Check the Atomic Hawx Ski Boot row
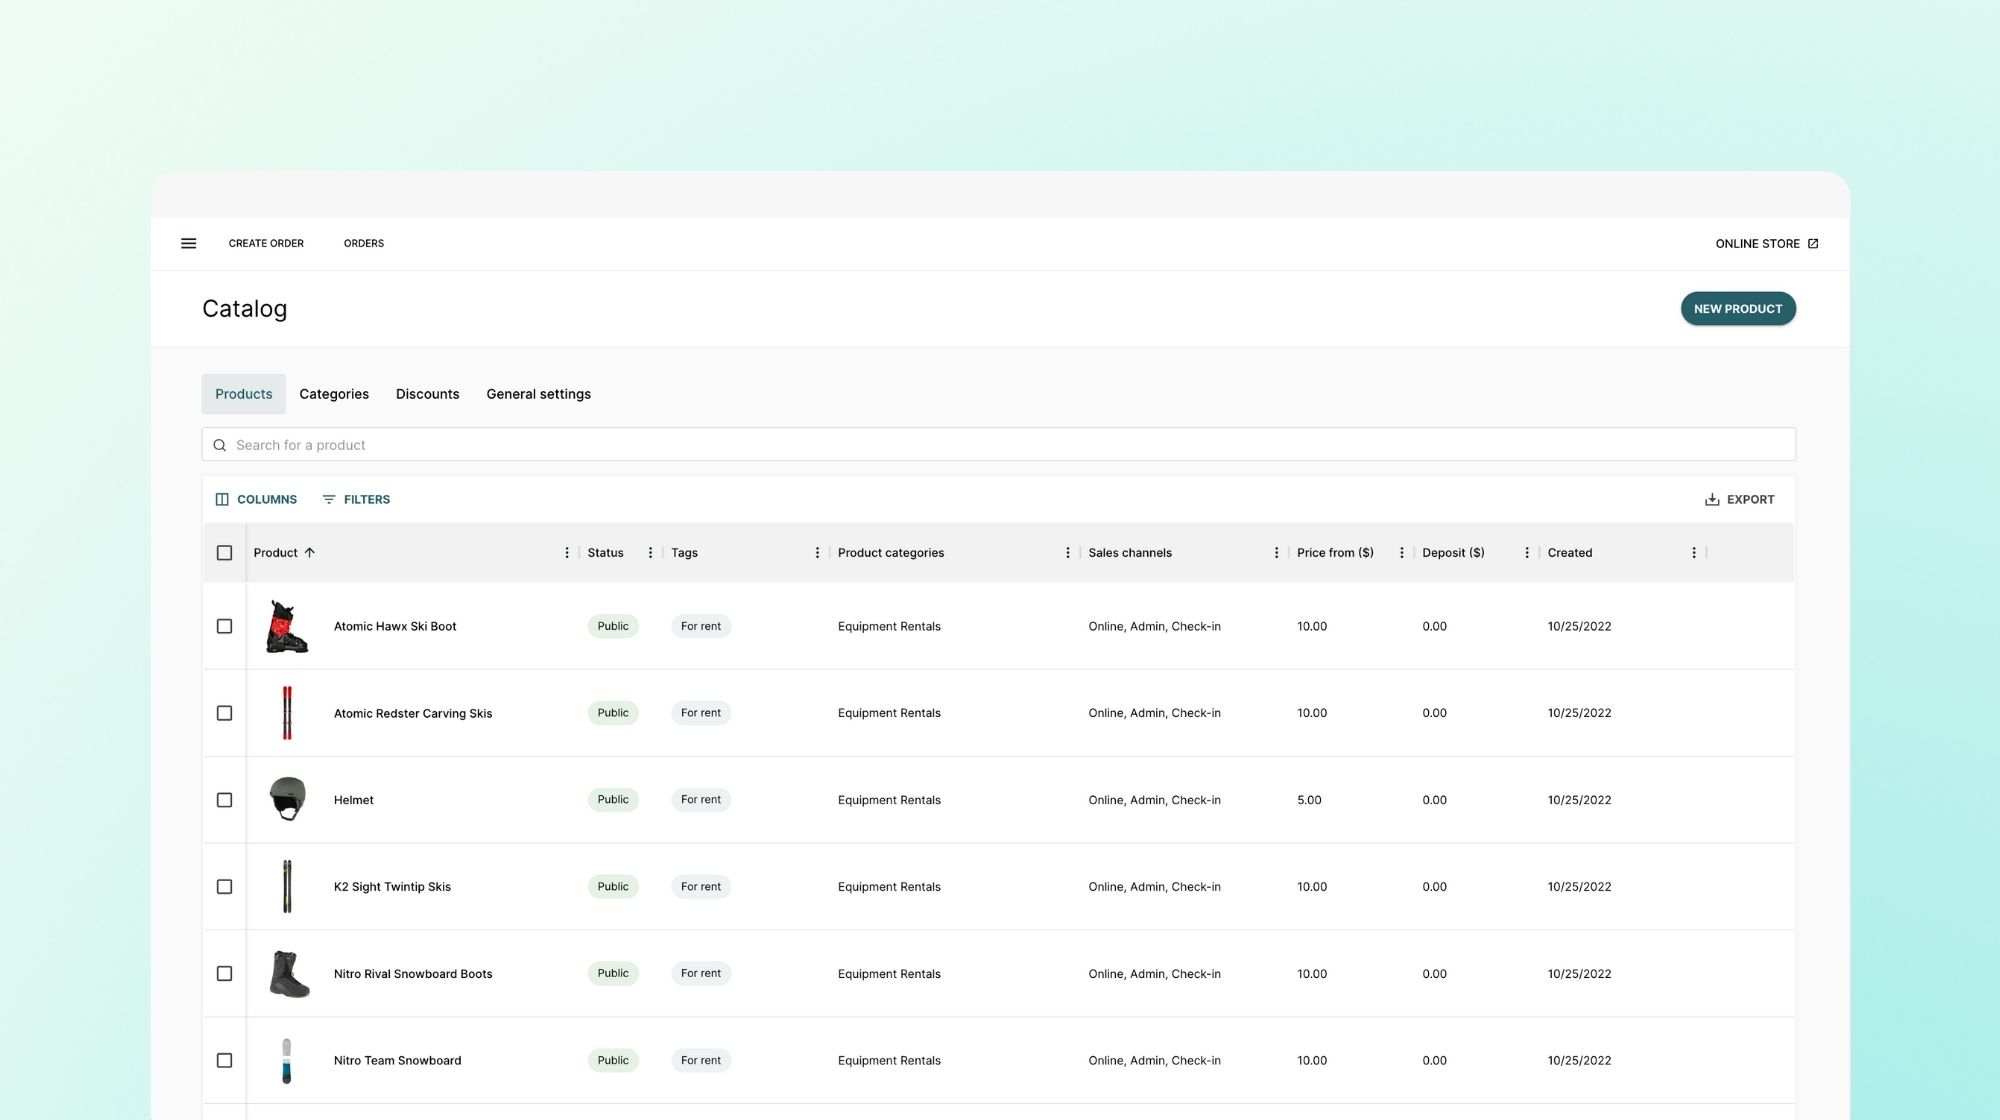2000x1120 pixels. pos(224,626)
